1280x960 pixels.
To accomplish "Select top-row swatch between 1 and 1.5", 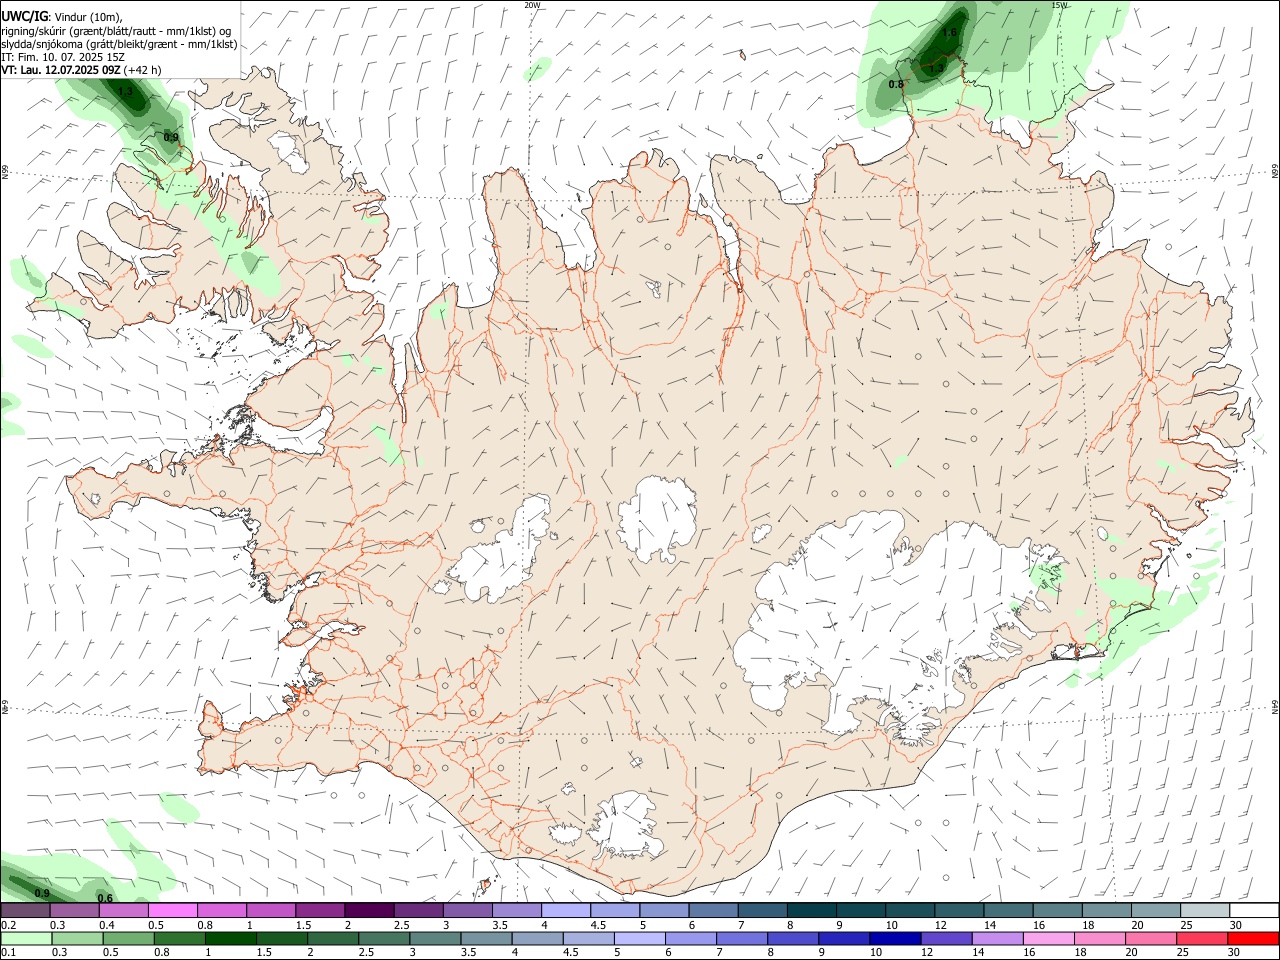I will 270,911.
